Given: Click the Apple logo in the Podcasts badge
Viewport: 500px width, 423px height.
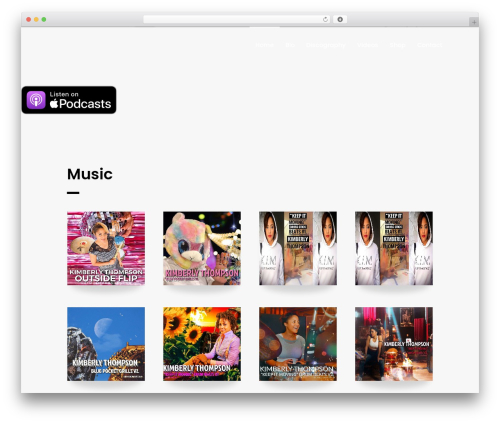Looking at the screenshot, I should coord(54,104).
